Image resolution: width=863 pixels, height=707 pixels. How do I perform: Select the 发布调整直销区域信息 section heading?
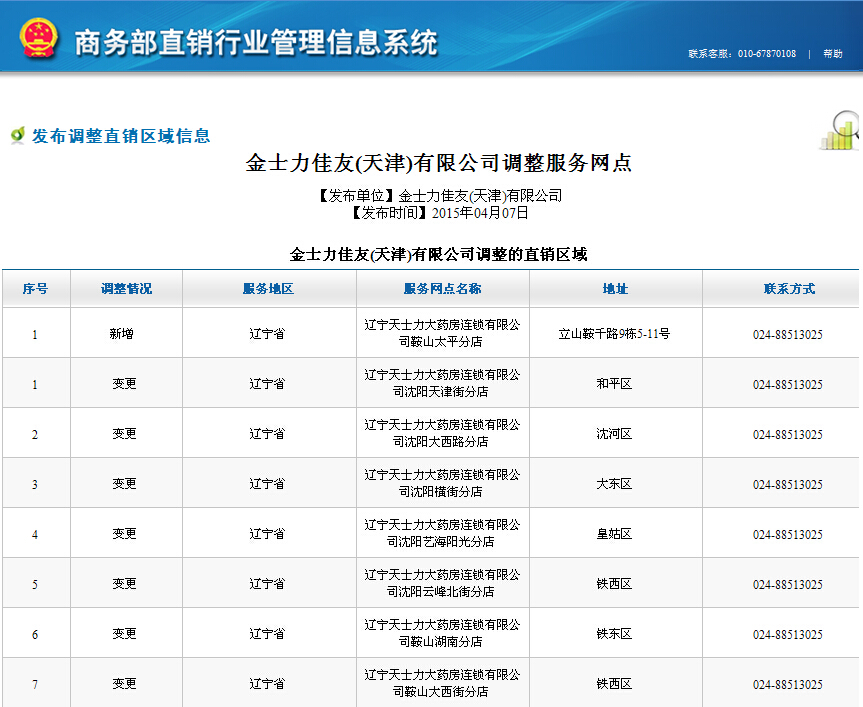click(121, 136)
